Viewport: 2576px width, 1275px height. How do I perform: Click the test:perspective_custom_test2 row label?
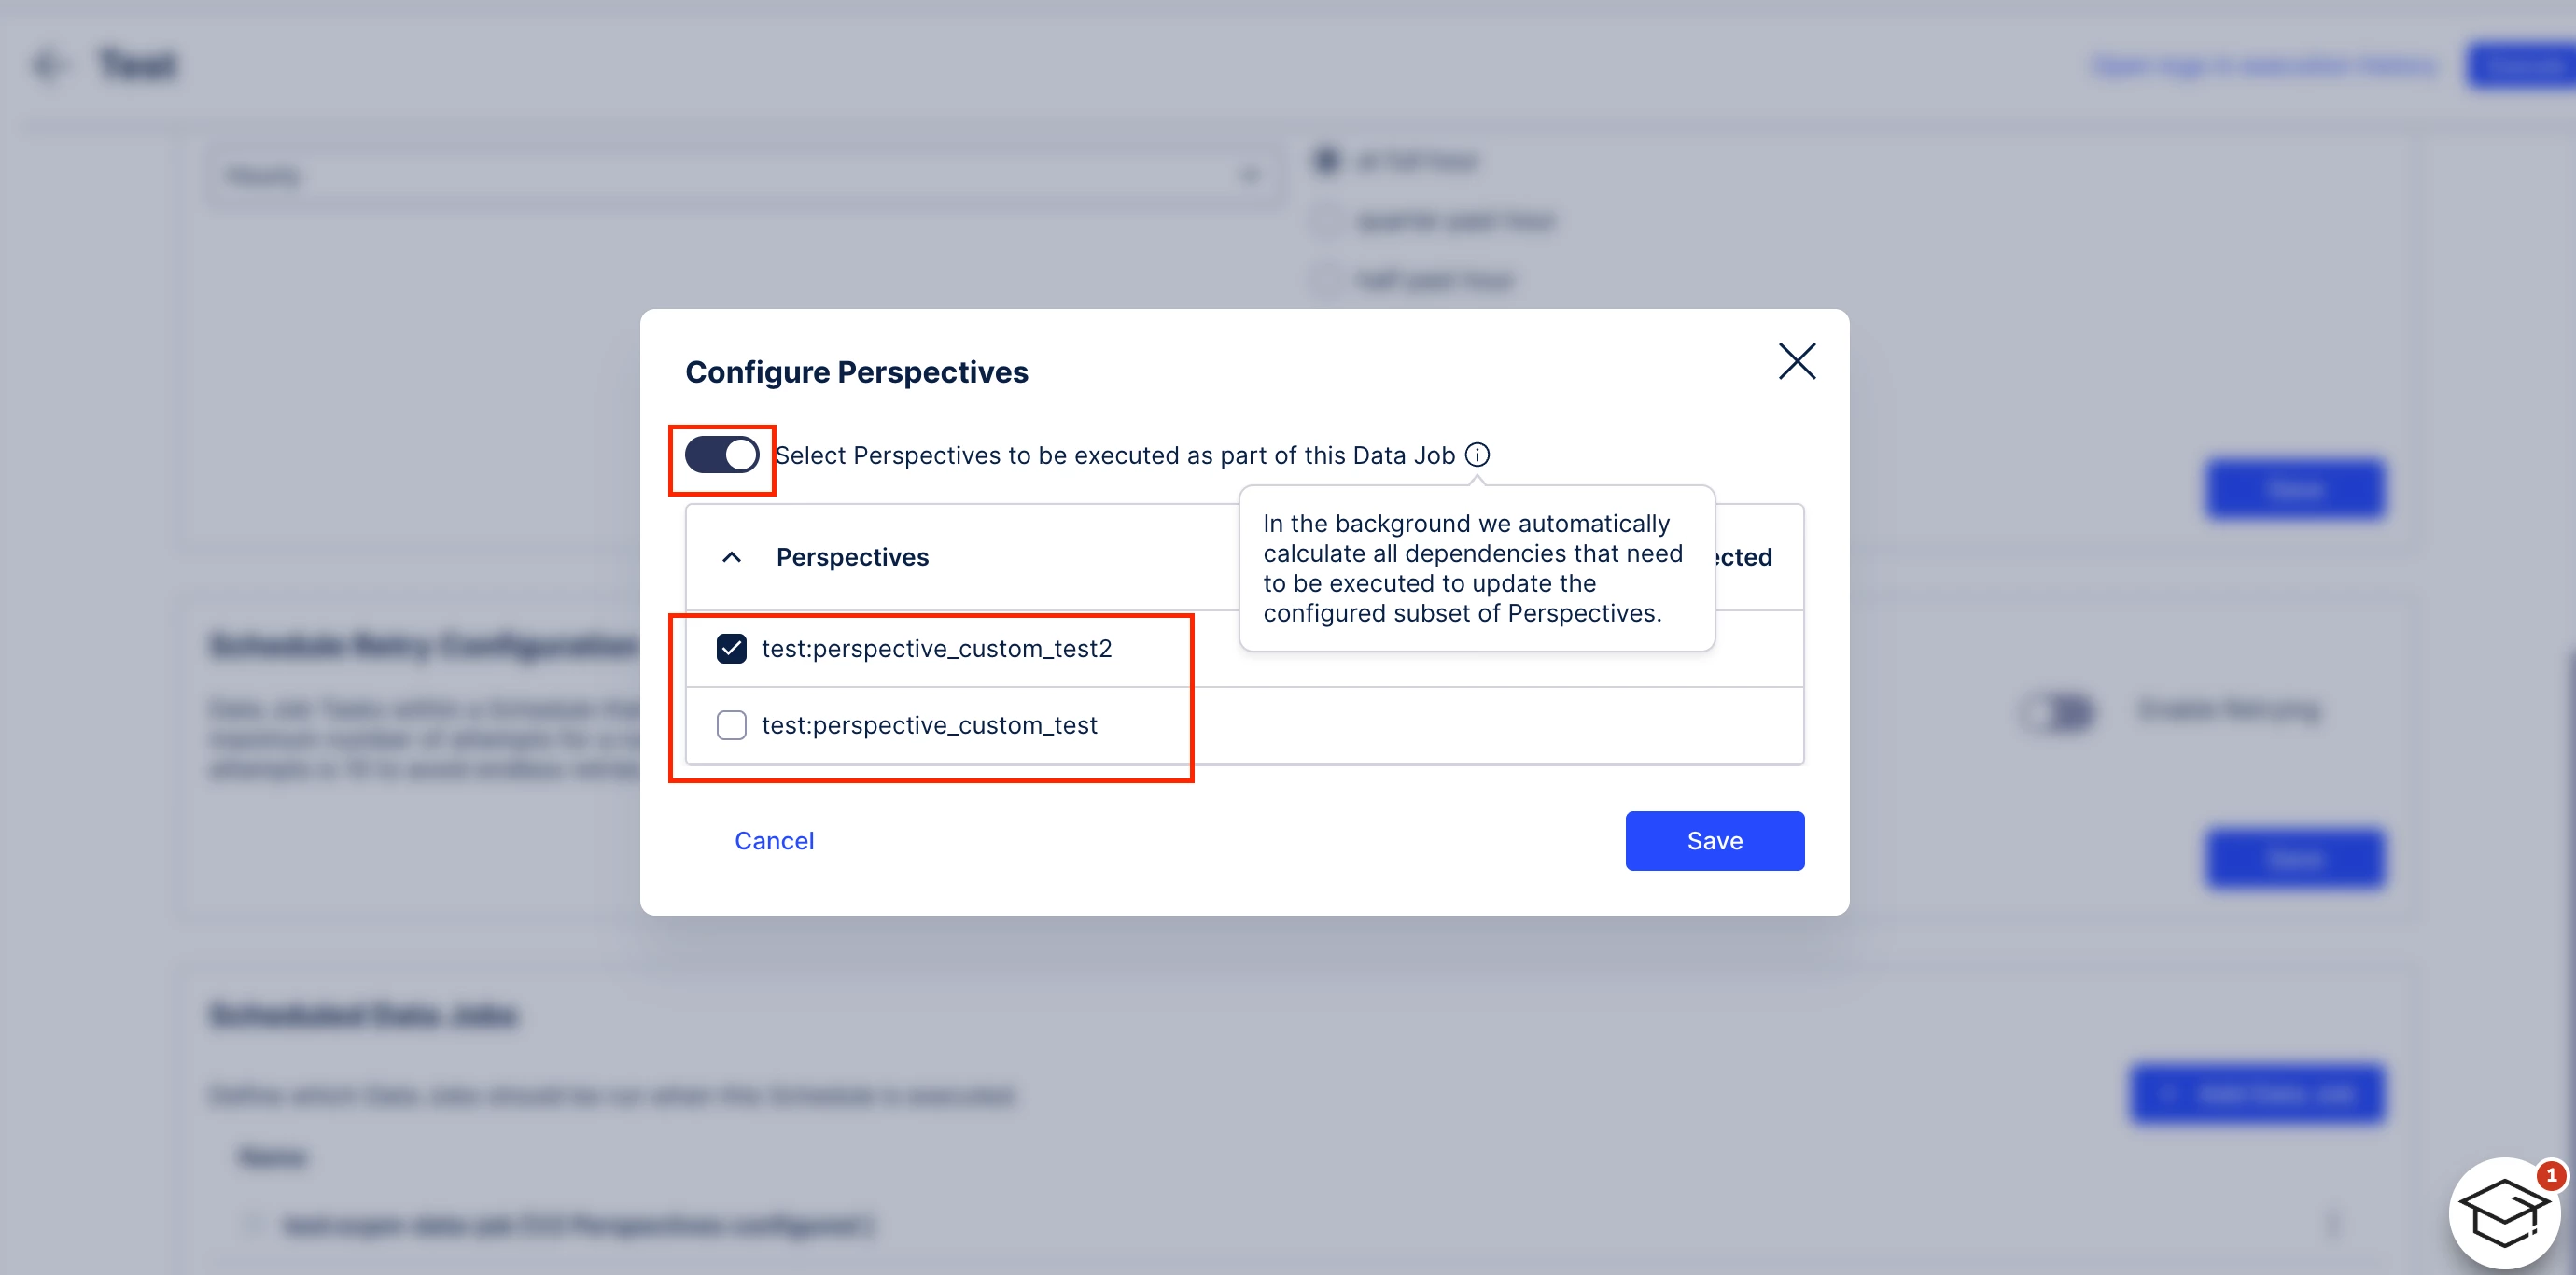click(x=936, y=649)
